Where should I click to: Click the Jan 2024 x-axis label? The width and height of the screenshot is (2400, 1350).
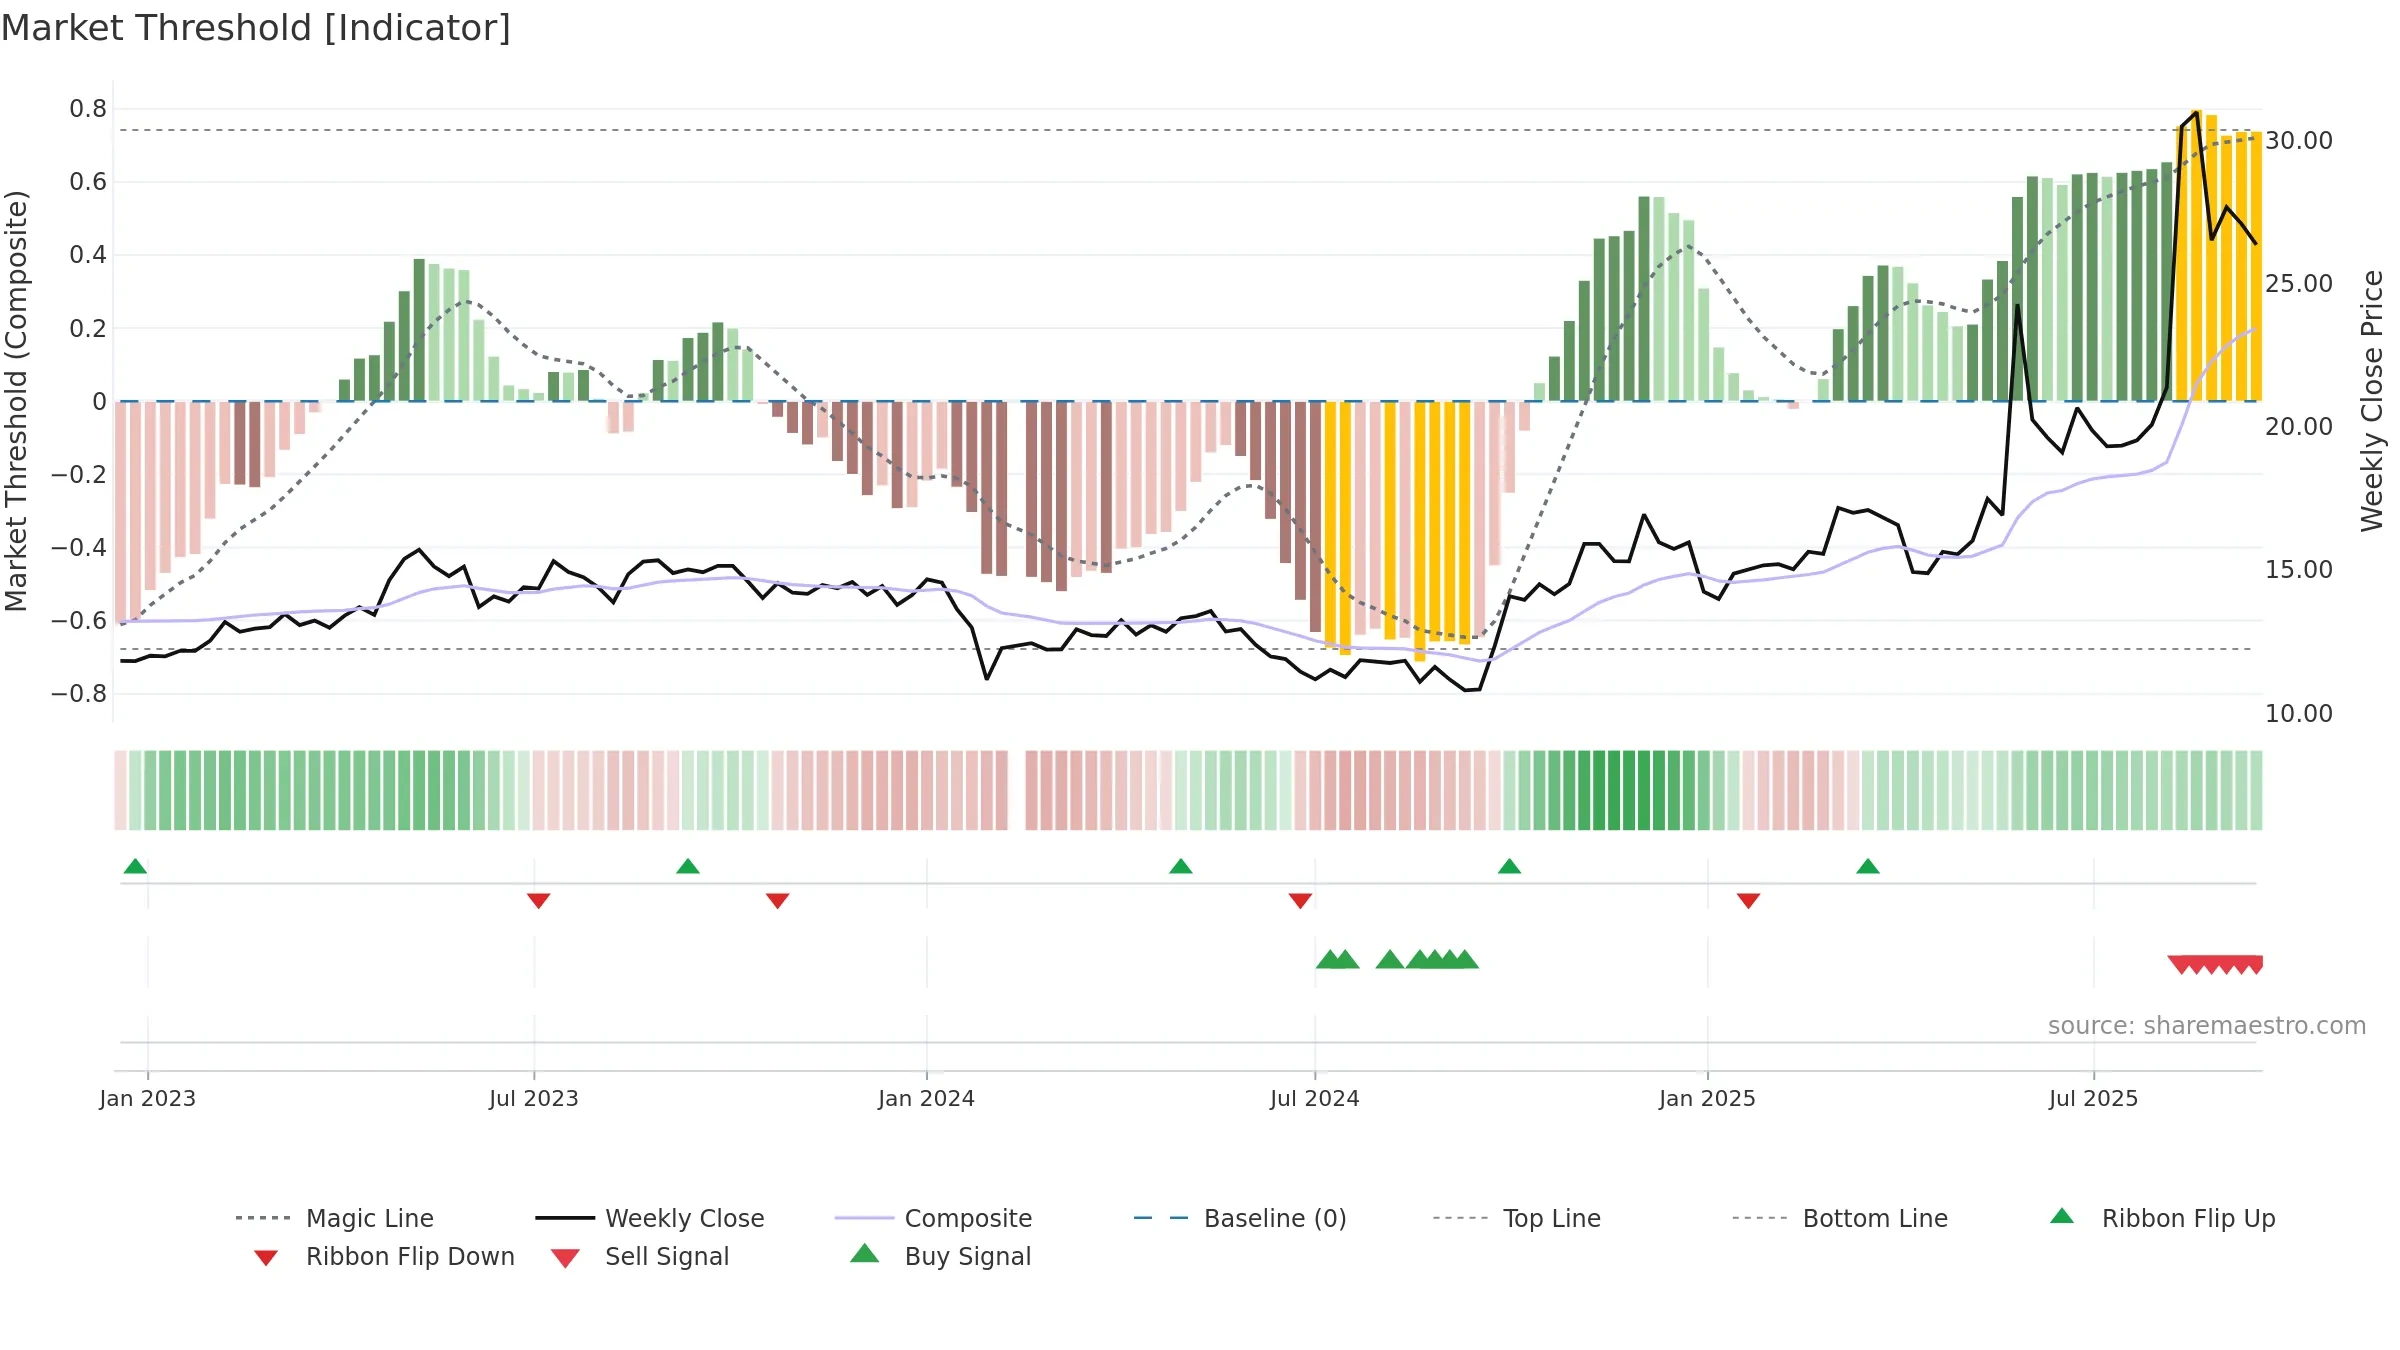(x=926, y=1098)
